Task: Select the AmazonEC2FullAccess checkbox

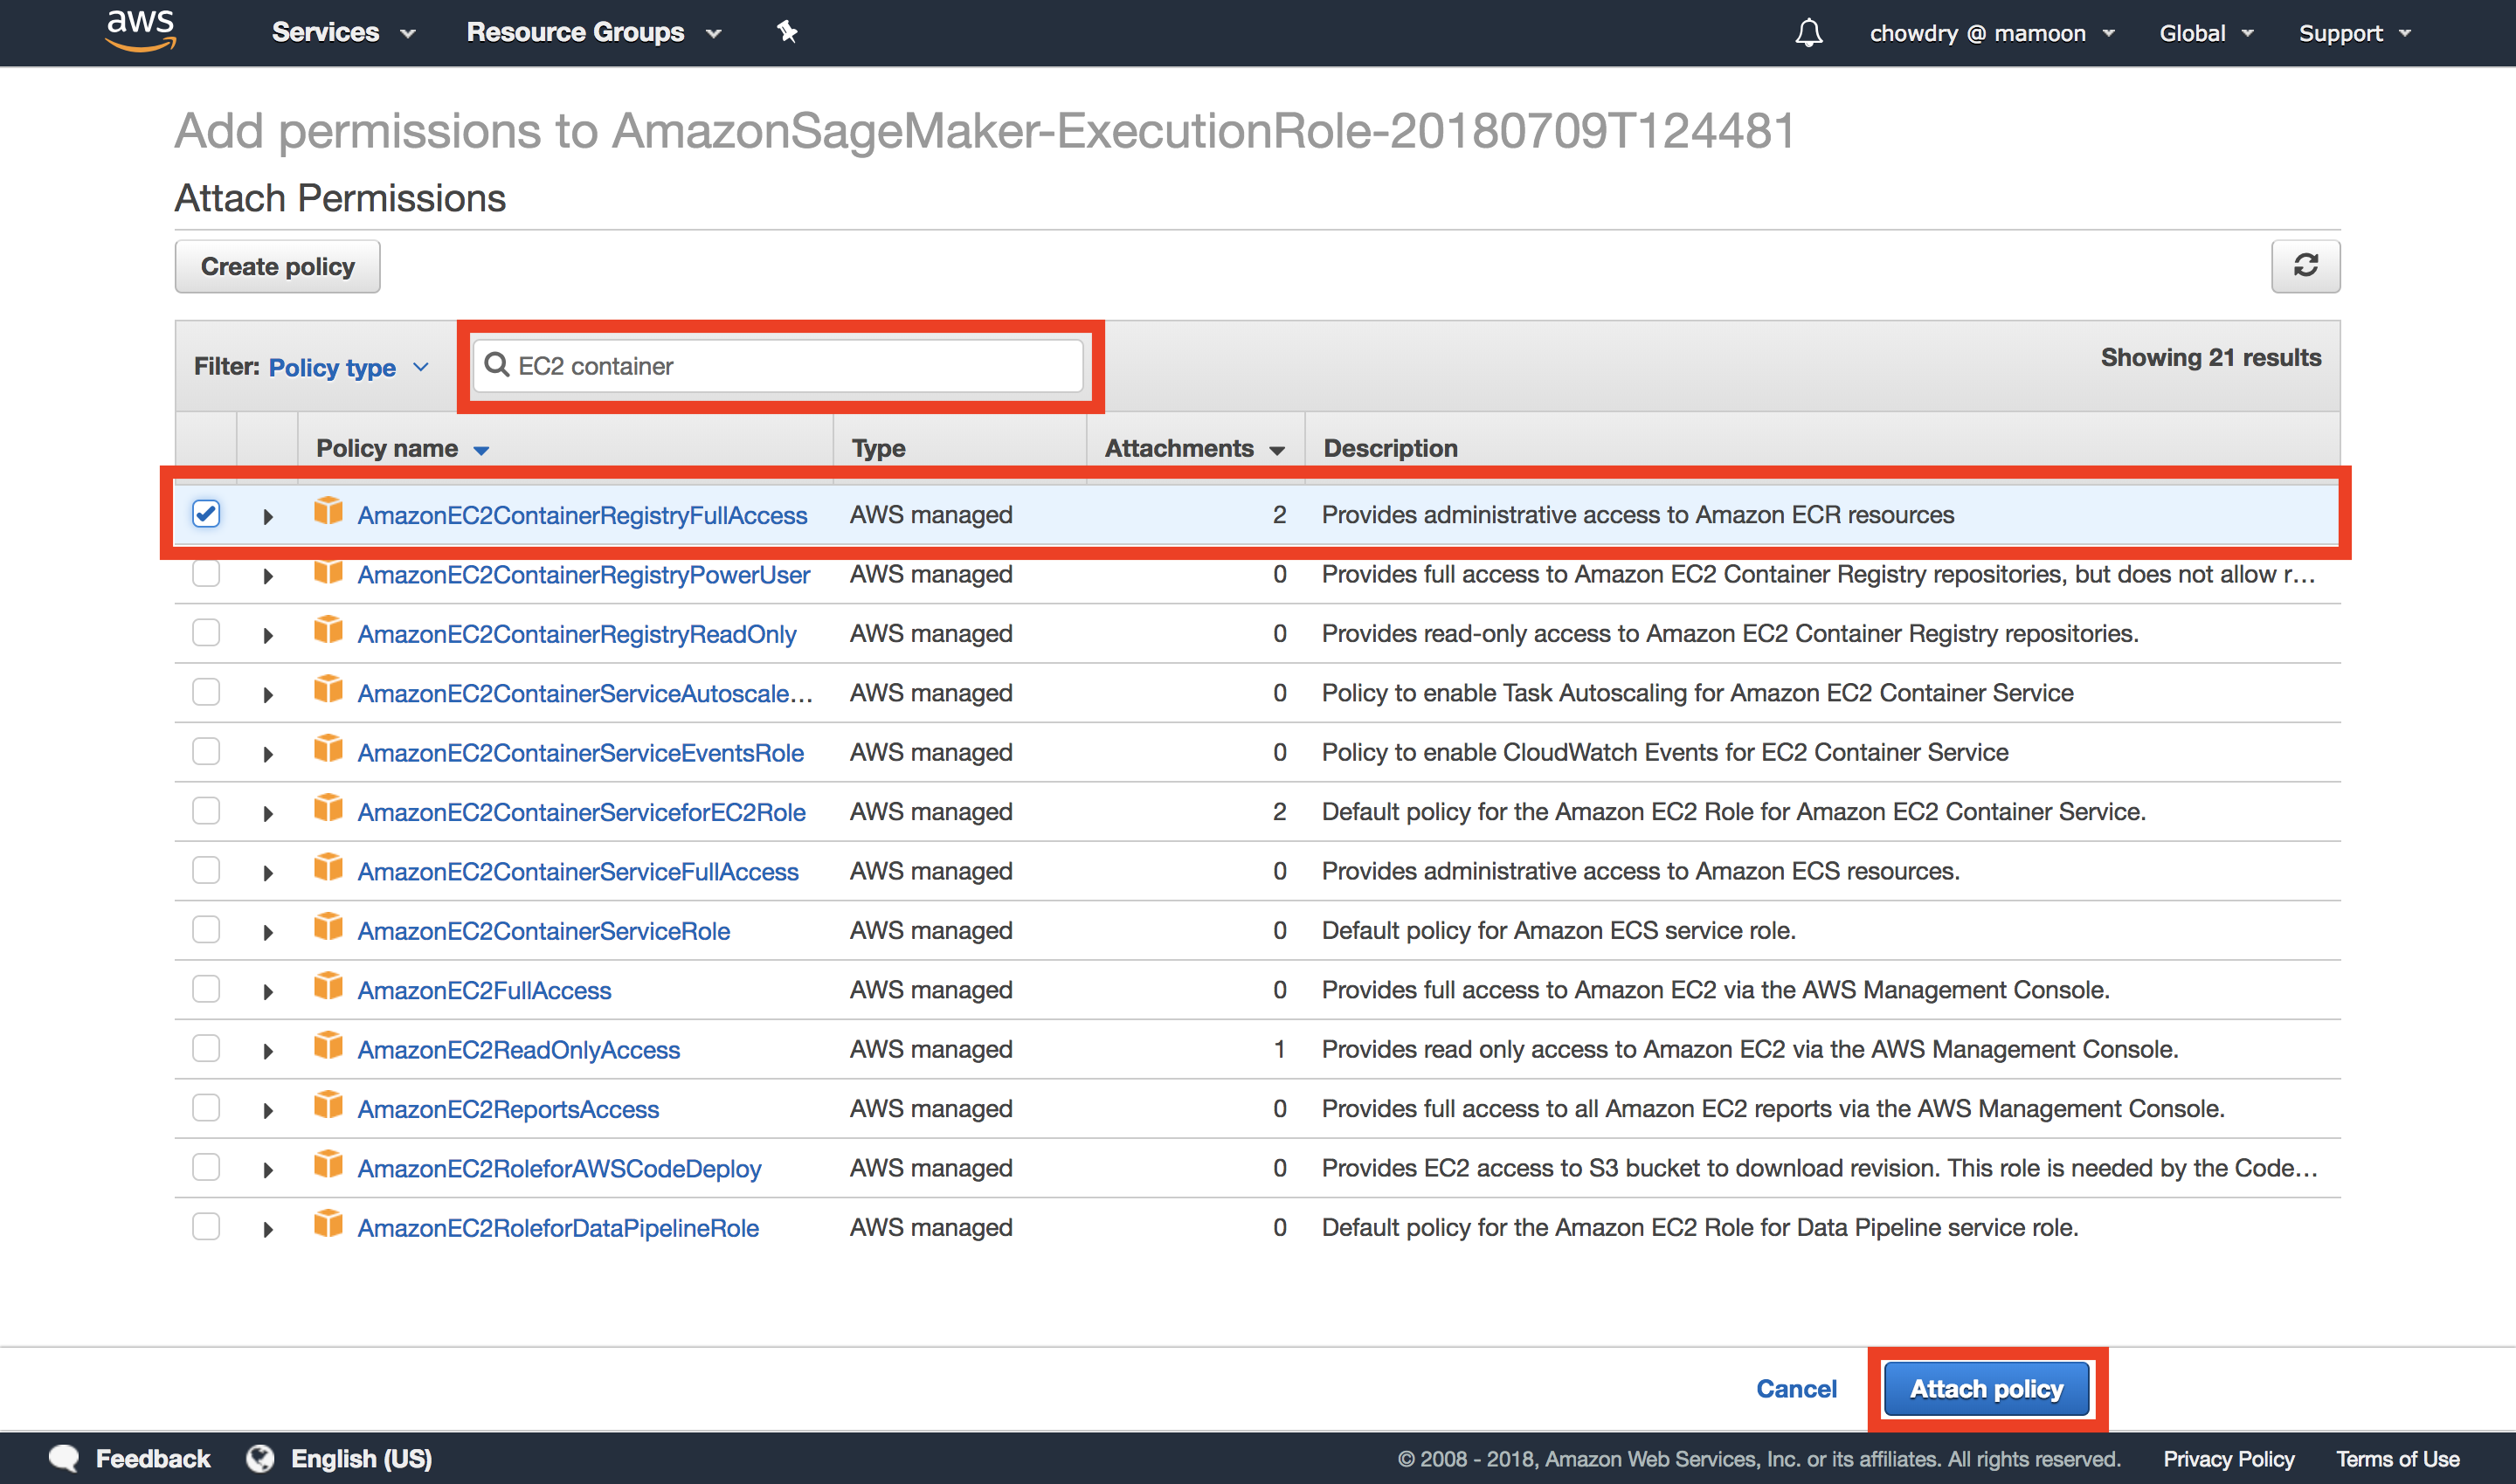Action: [x=205, y=988]
